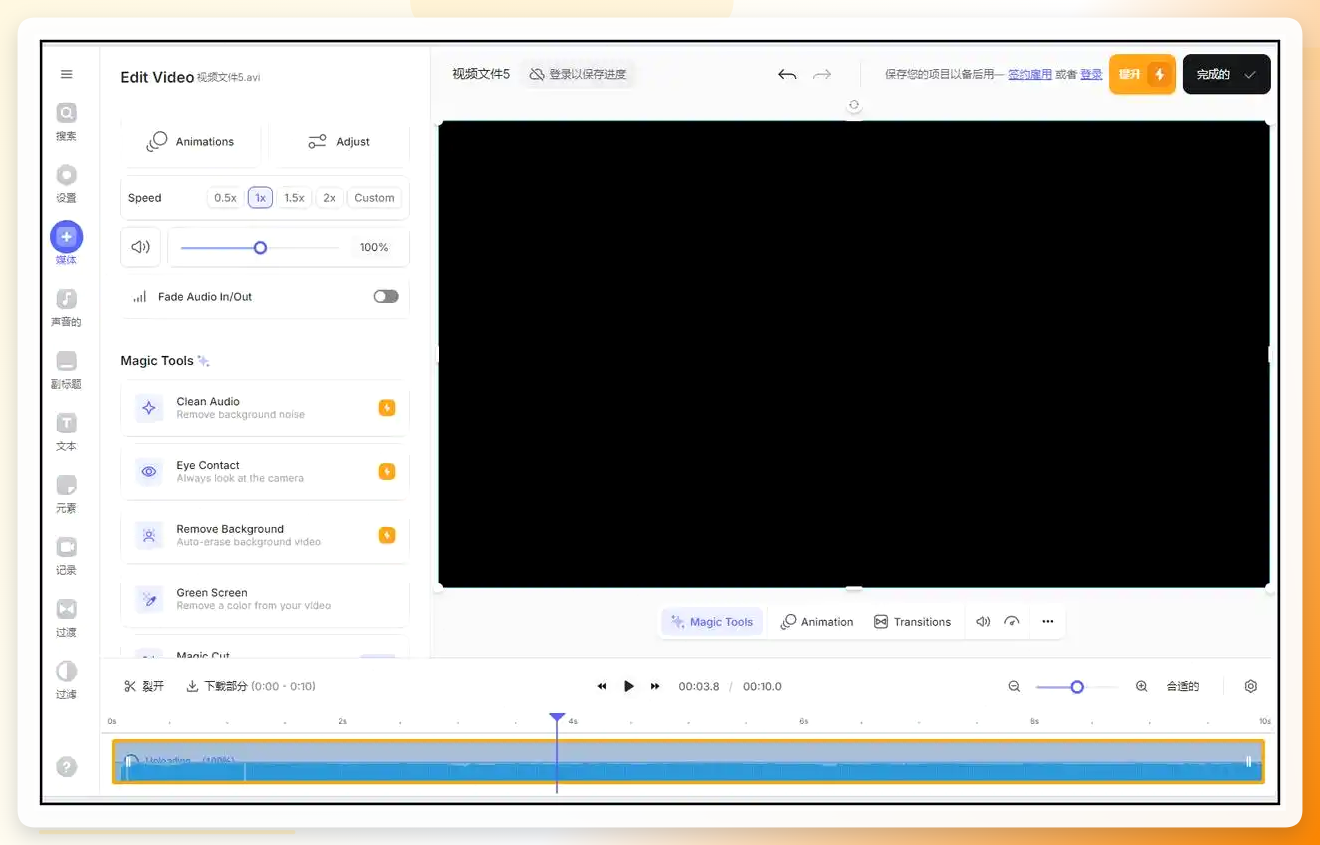Open the hamburger menu icon
Screen dimensions: 1320x845
pyautogui.click(x=66, y=74)
